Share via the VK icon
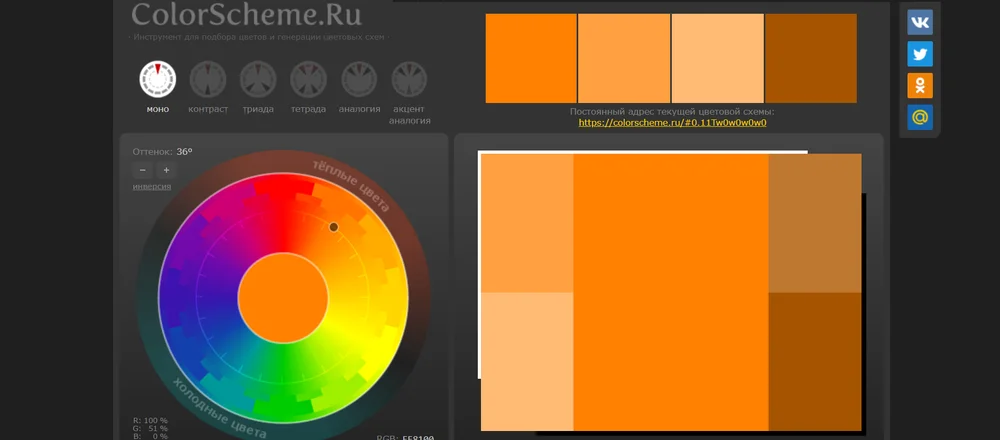 pyautogui.click(x=920, y=22)
